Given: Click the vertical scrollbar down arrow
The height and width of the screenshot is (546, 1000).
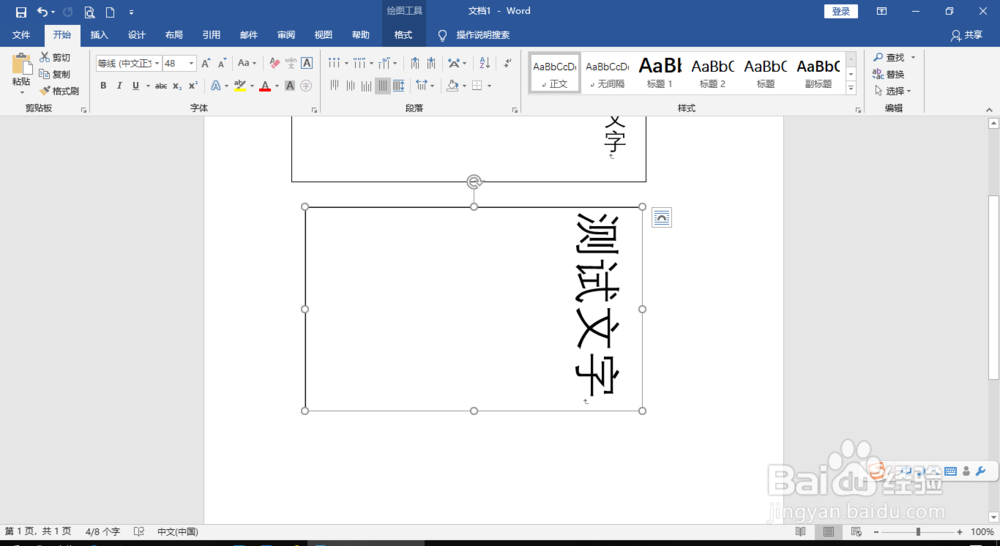Looking at the screenshot, I should [x=993, y=517].
